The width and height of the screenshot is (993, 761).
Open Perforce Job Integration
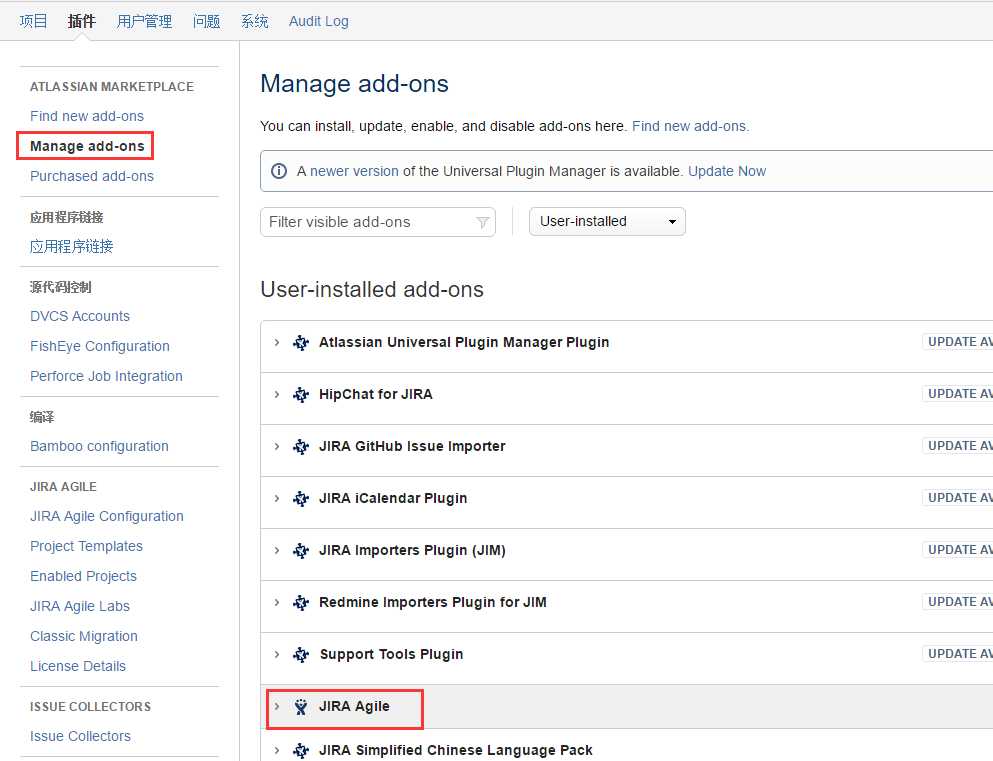coord(106,376)
